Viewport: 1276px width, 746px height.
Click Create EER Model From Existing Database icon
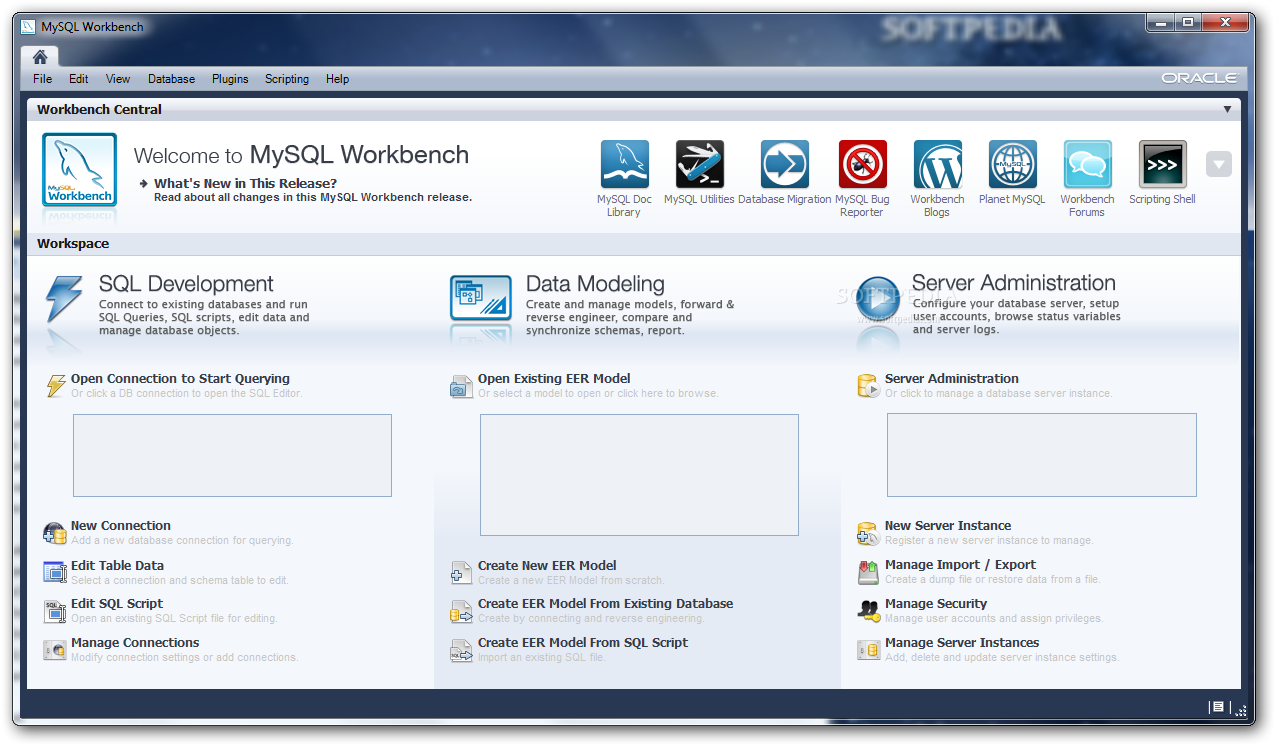point(461,611)
